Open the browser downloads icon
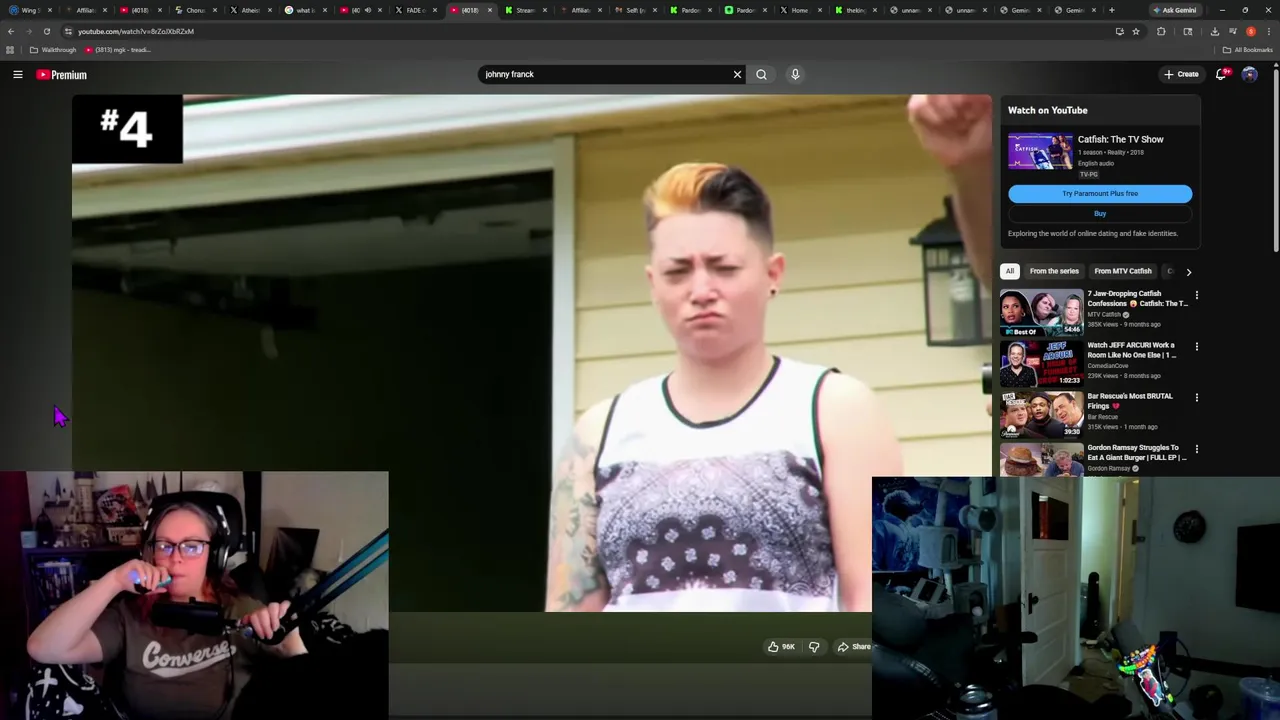The height and width of the screenshot is (720, 1280). [x=1214, y=31]
